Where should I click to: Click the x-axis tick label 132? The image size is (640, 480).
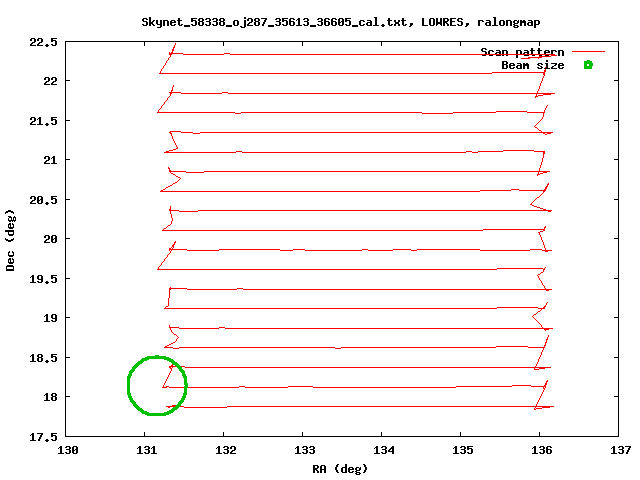tap(226, 450)
